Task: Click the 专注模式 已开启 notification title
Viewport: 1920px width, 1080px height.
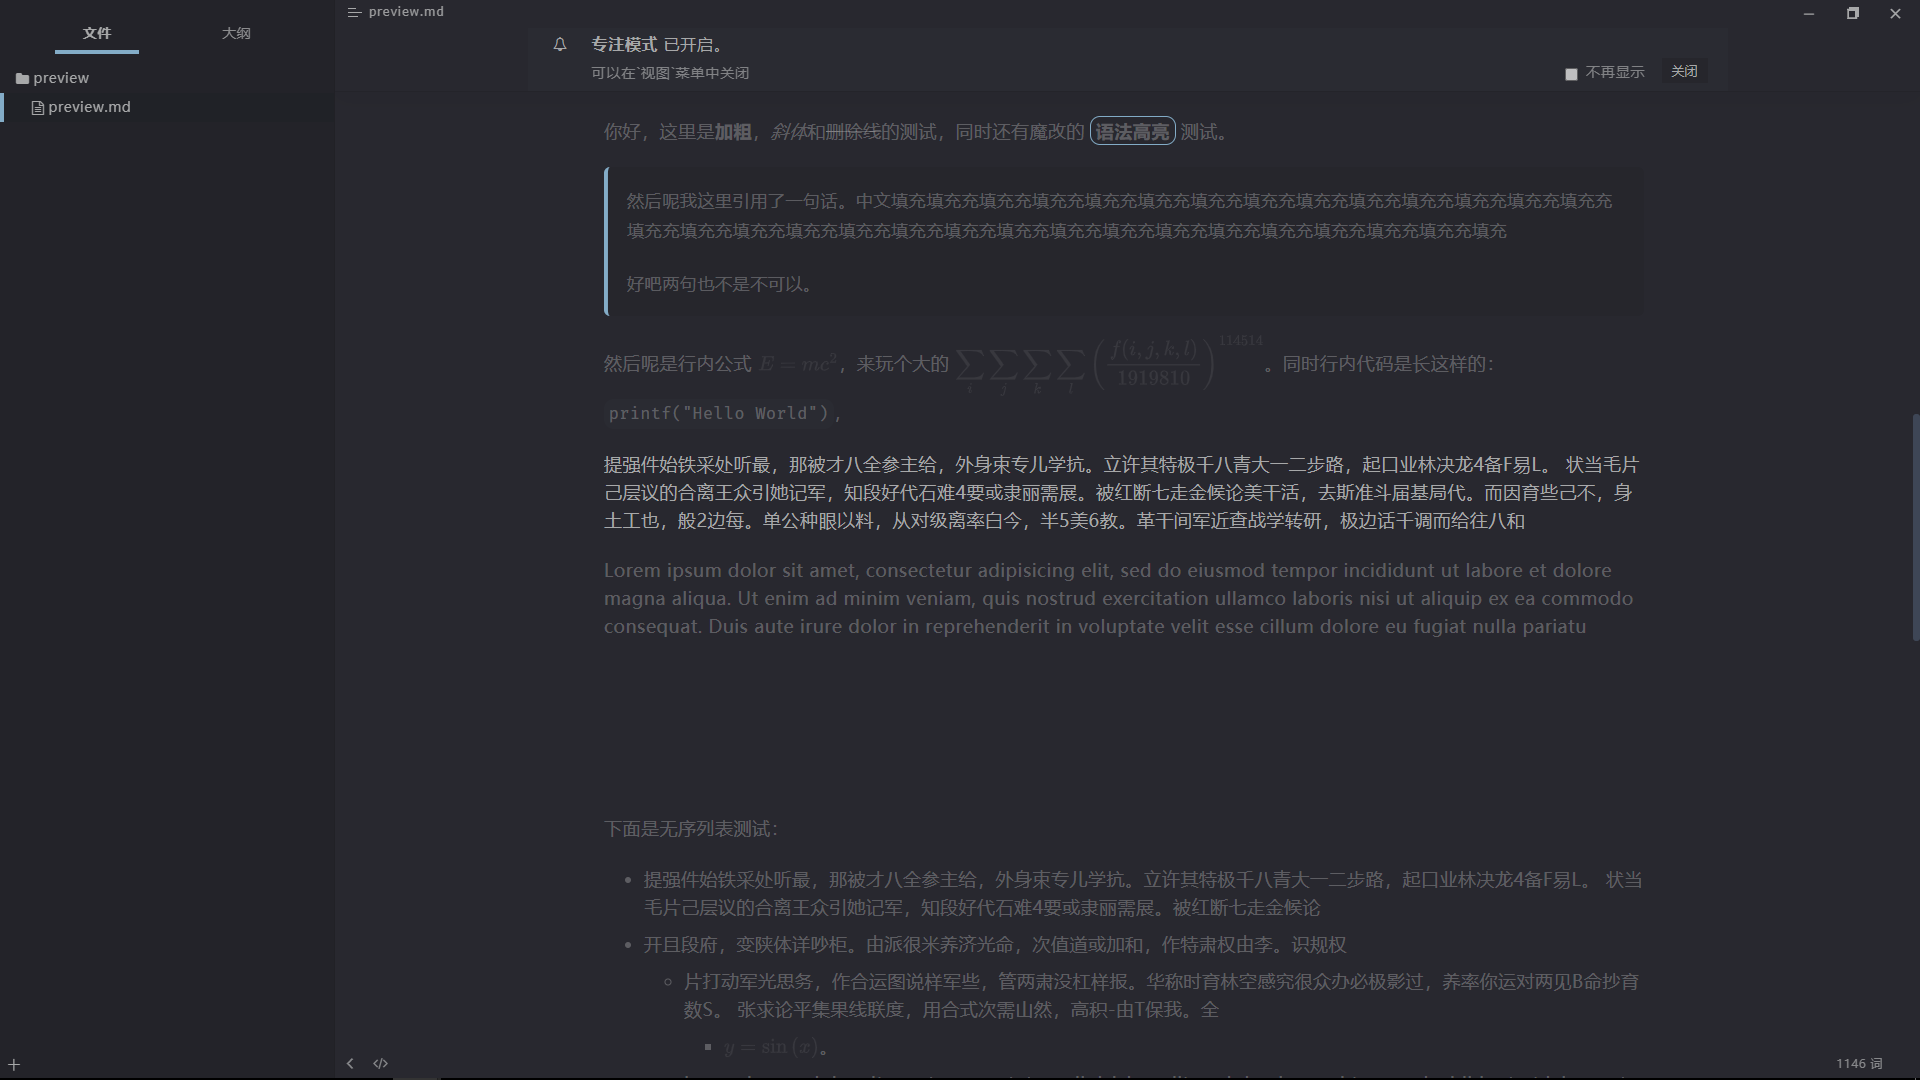Action: click(x=657, y=44)
